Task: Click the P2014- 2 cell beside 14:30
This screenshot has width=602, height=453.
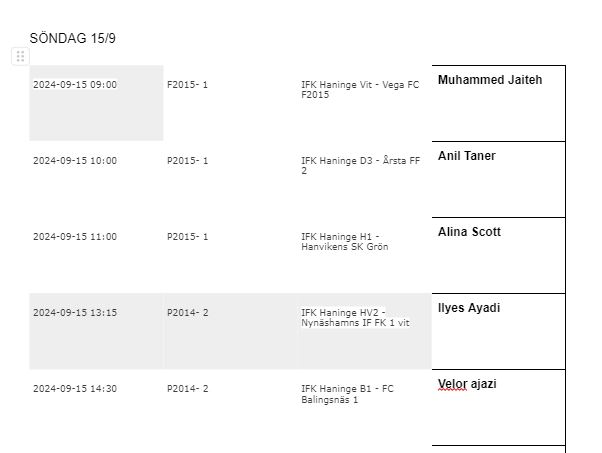Action: (x=188, y=389)
